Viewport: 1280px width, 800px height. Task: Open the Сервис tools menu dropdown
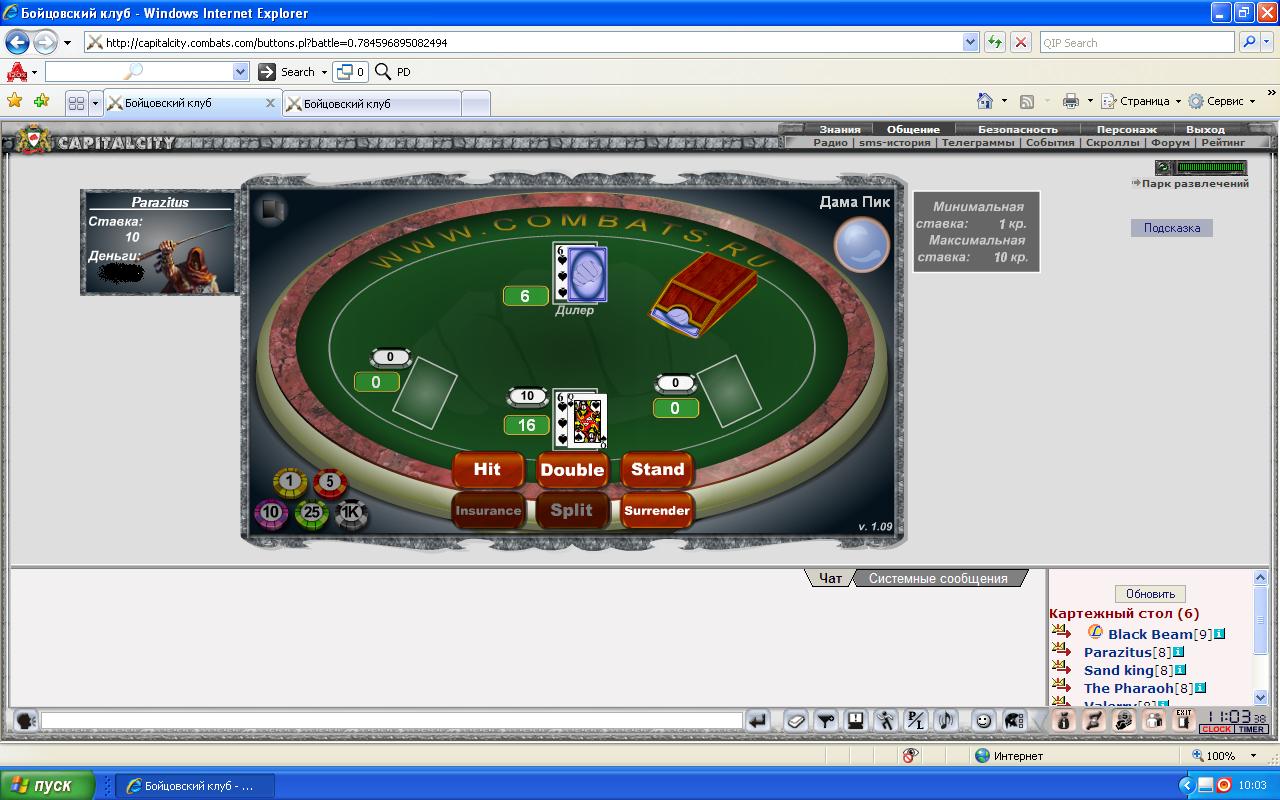point(1222,101)
